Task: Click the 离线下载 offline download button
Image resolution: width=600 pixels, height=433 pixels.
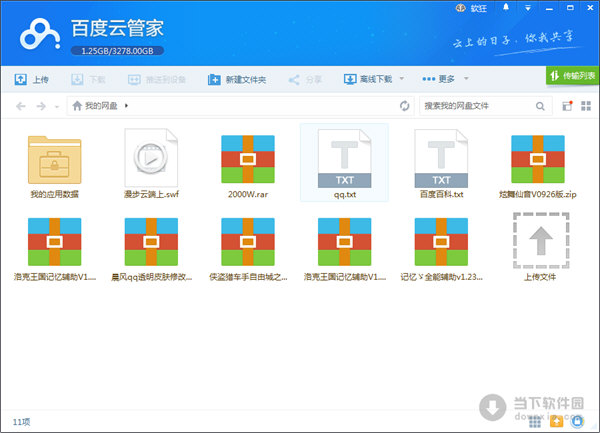Action: 368,79
